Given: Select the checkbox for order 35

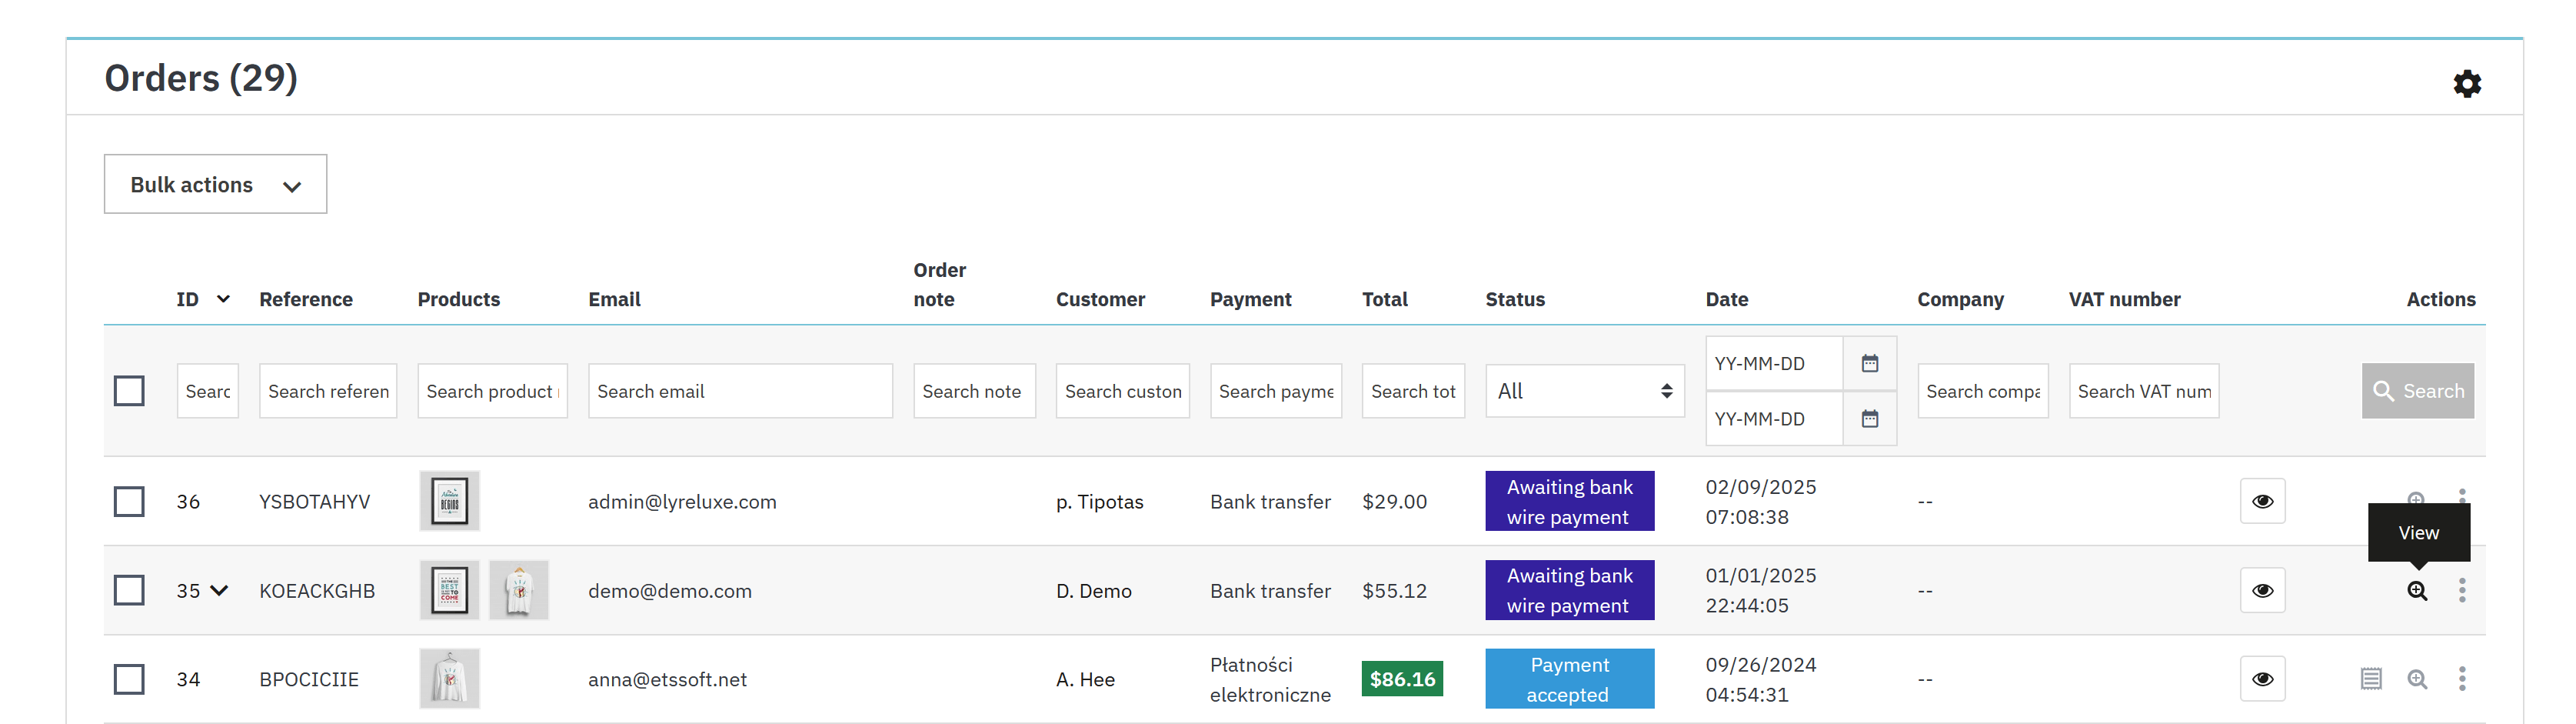Looking at the screenshot, I should point(129,590).
